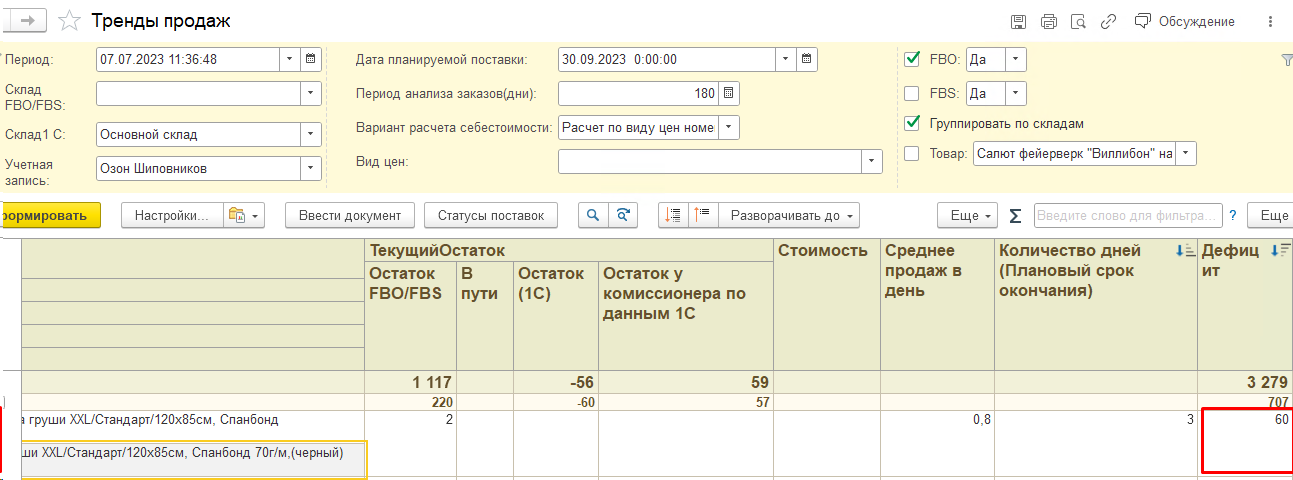Click the Ввести документ button
Viewport: 1293px width, 480px height.
coord(349,215)
